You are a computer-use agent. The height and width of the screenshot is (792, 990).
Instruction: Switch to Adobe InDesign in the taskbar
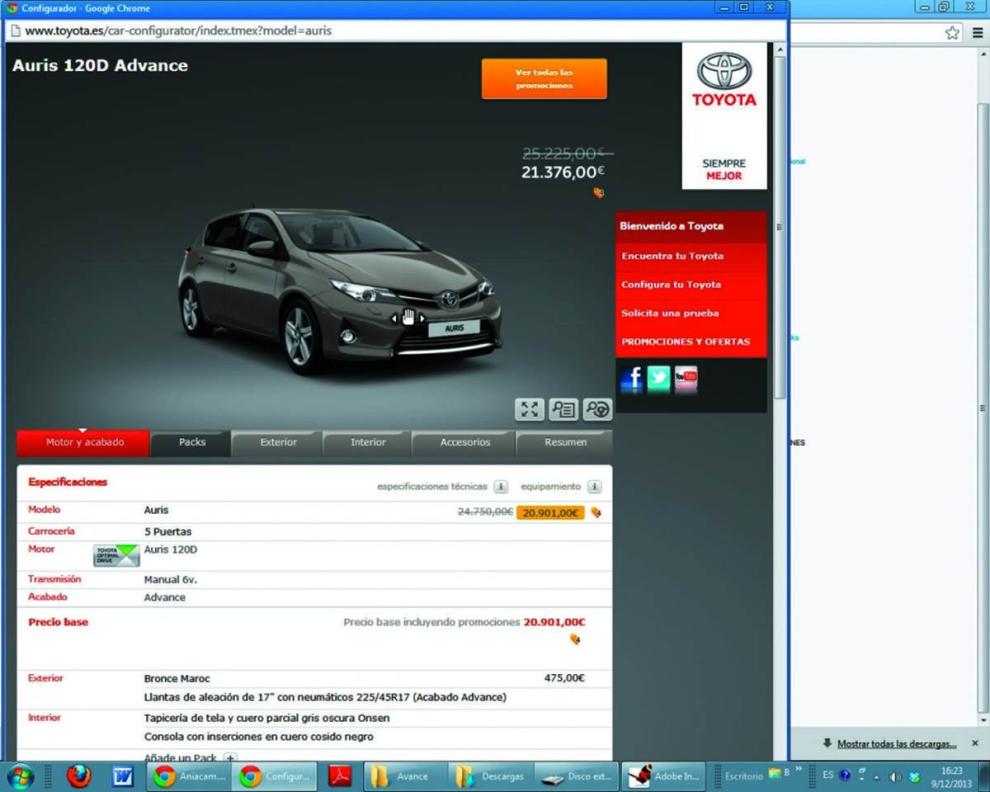tap(664, 776)
